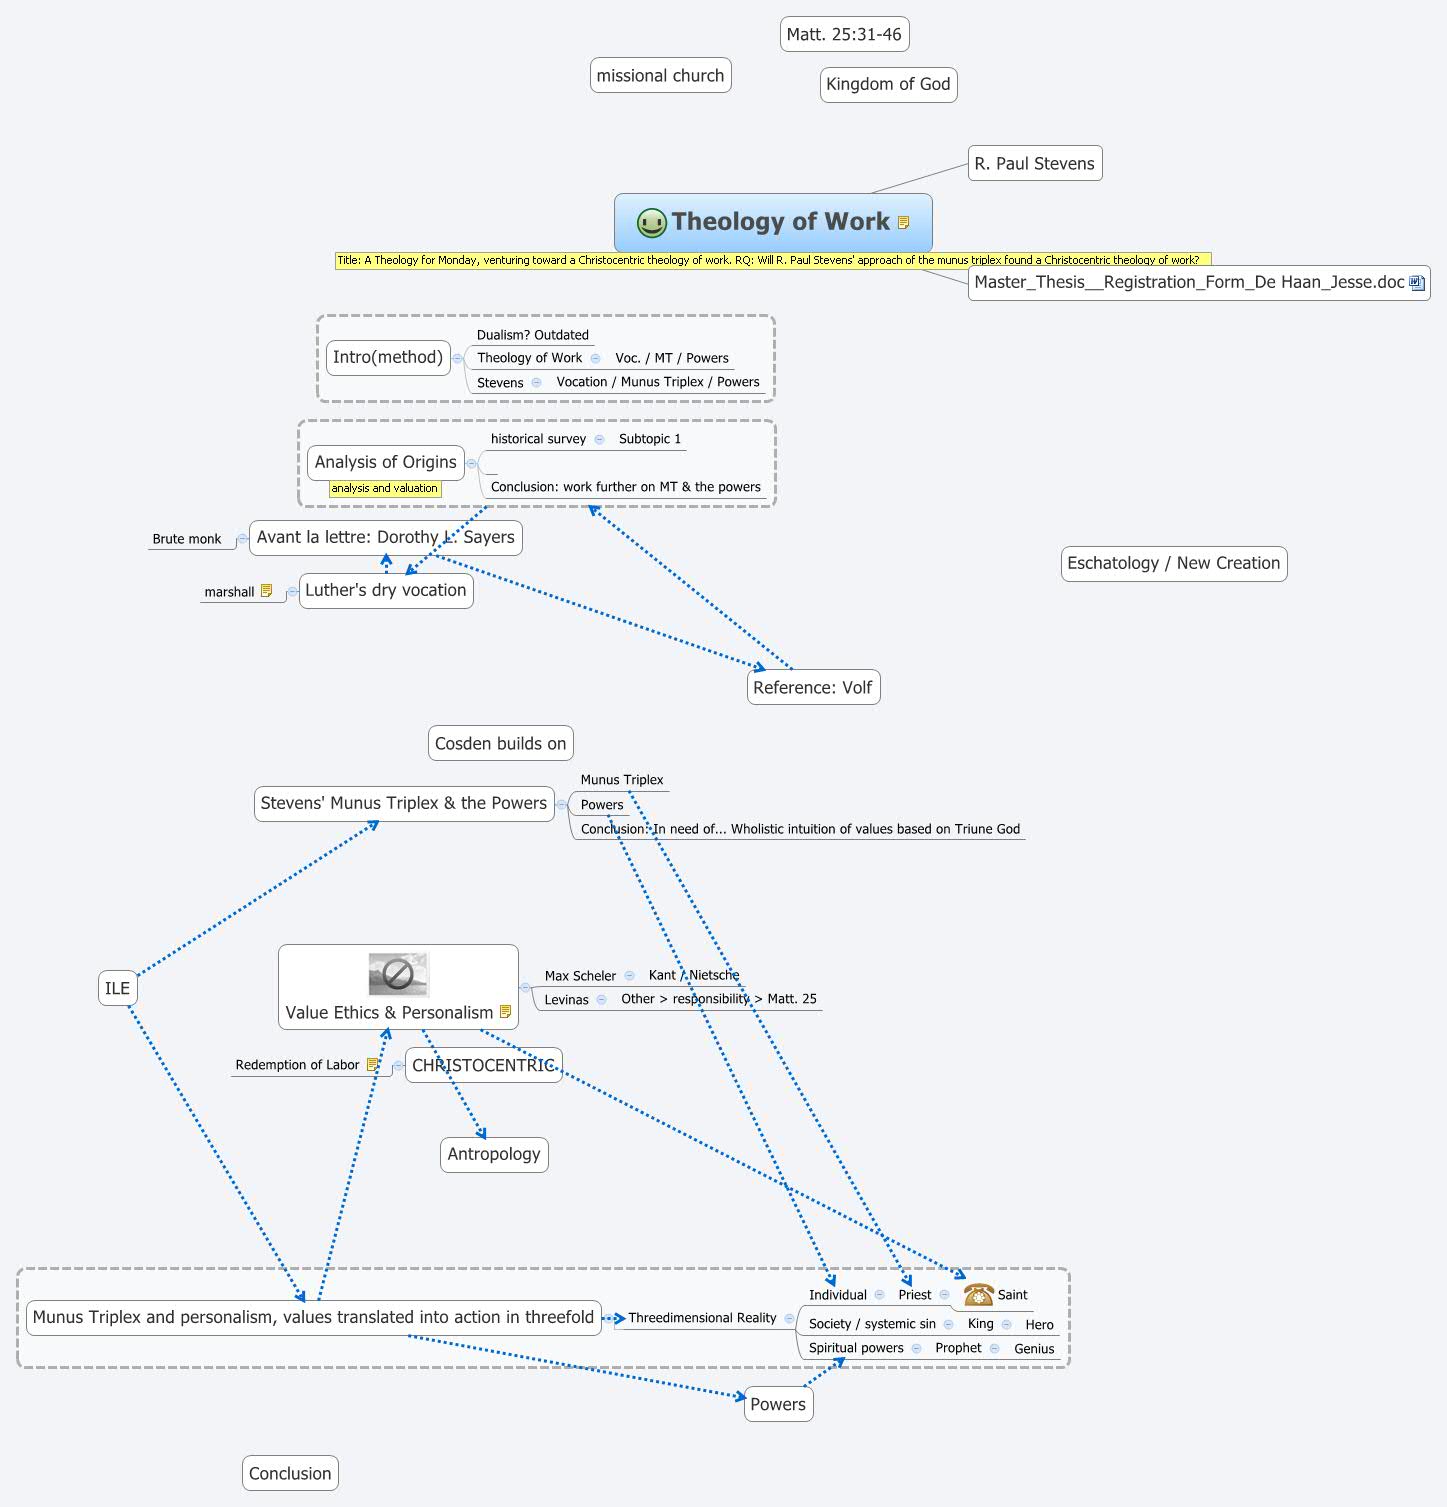Click the yellow analysis and valuation label
Image resolution: width=1447 pixels, height=1507 pixels.
(x=385, y=488)
